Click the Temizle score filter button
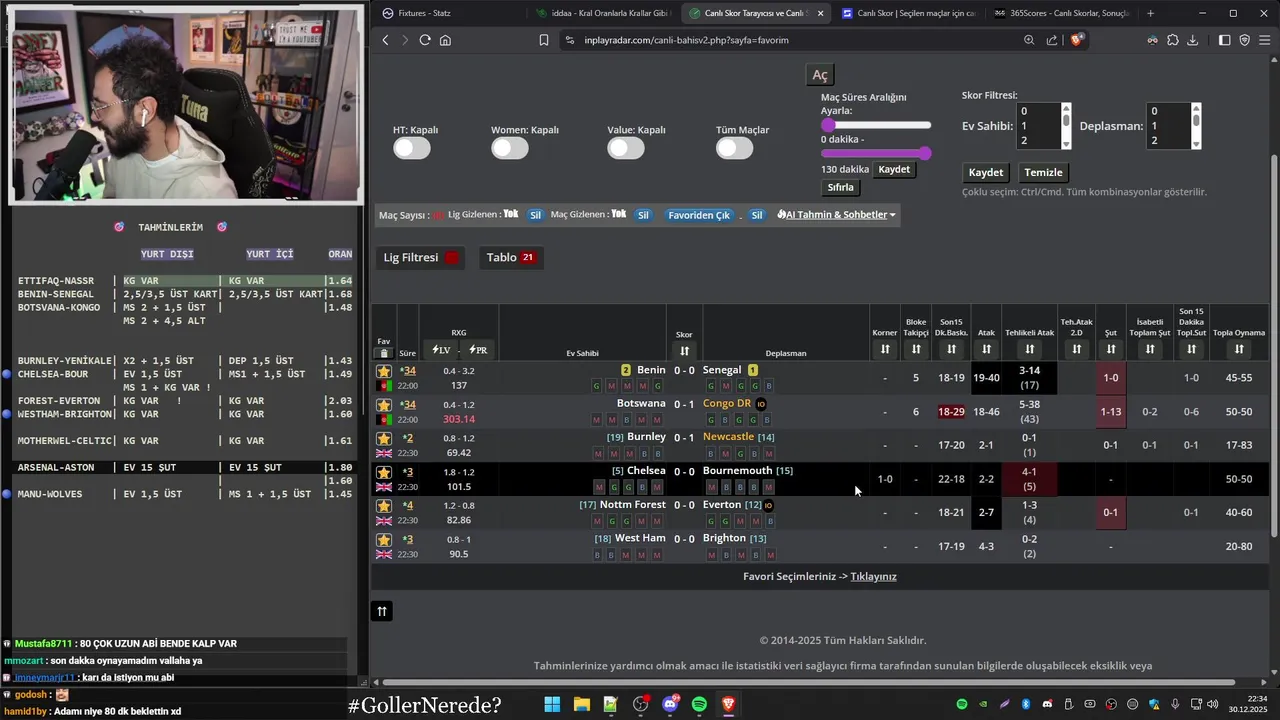This screenshot has width=1280, height=720. (1043, 172)
